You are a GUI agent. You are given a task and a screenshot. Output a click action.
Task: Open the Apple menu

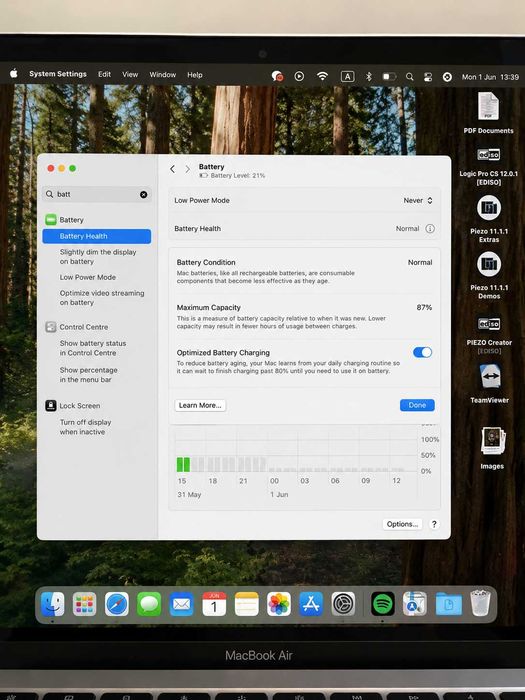[x=13, y=74]
